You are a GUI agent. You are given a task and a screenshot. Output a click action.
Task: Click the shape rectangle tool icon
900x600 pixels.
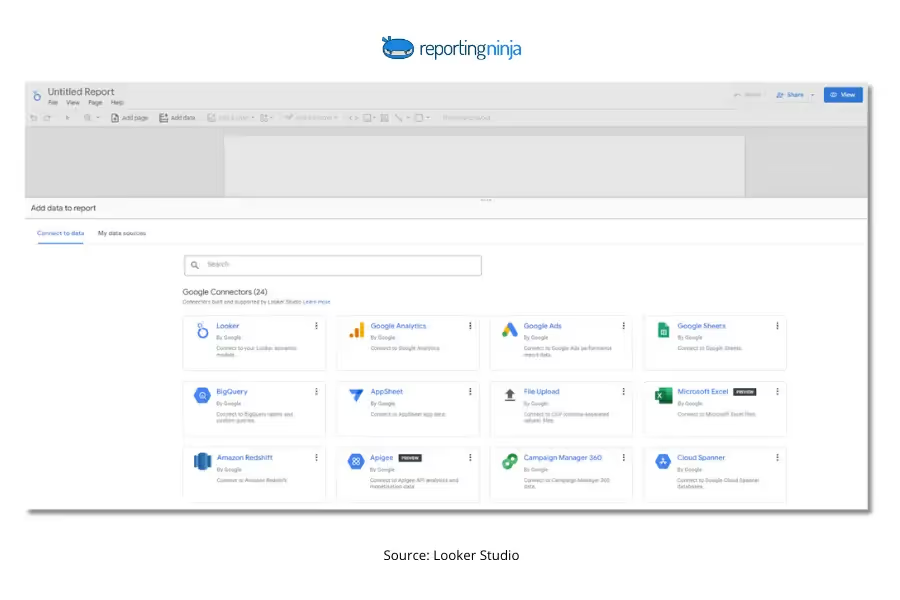coord(418,118)
